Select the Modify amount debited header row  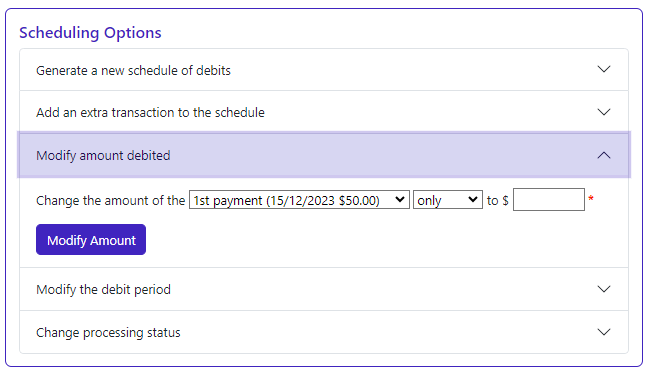pyautogui.click(x=324, y=155)
